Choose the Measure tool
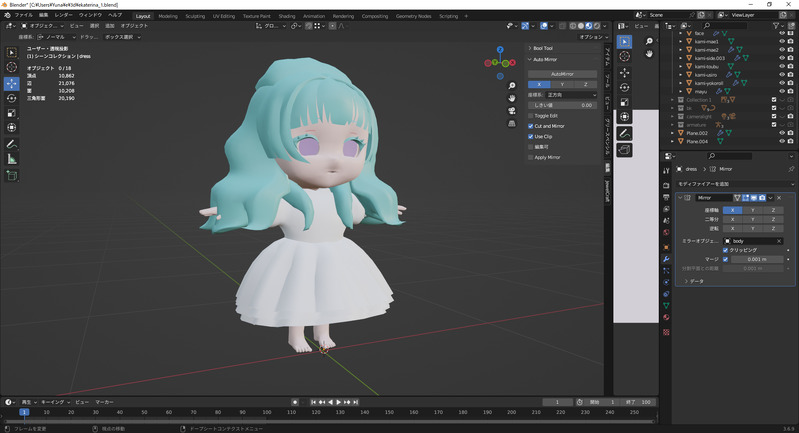This screenshot has height=433, width=799. pyautogui.click(x=11, y=159)
